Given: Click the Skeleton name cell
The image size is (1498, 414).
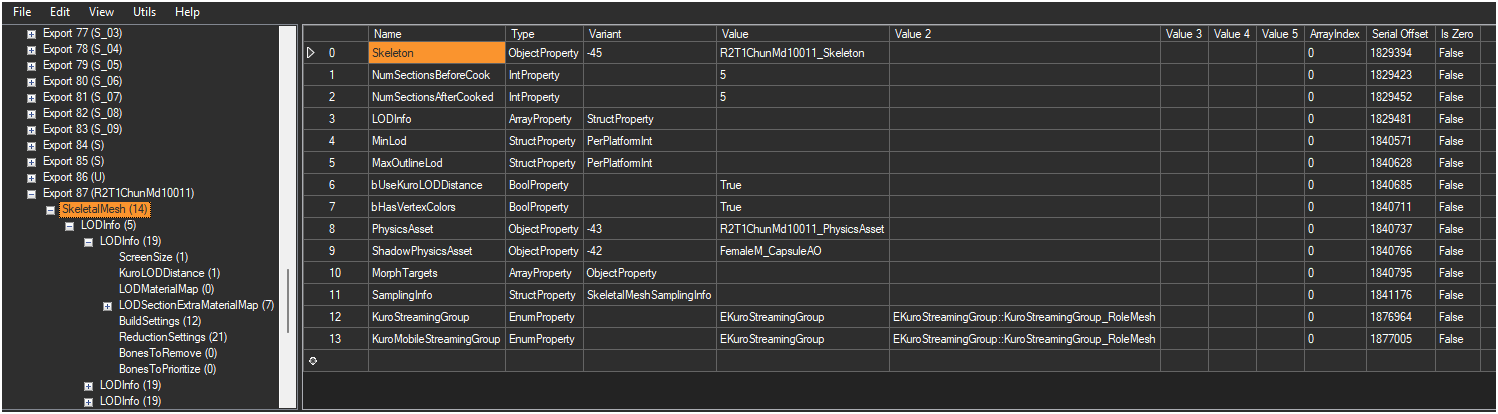Looking at the screenshot, I should point(437,52).
